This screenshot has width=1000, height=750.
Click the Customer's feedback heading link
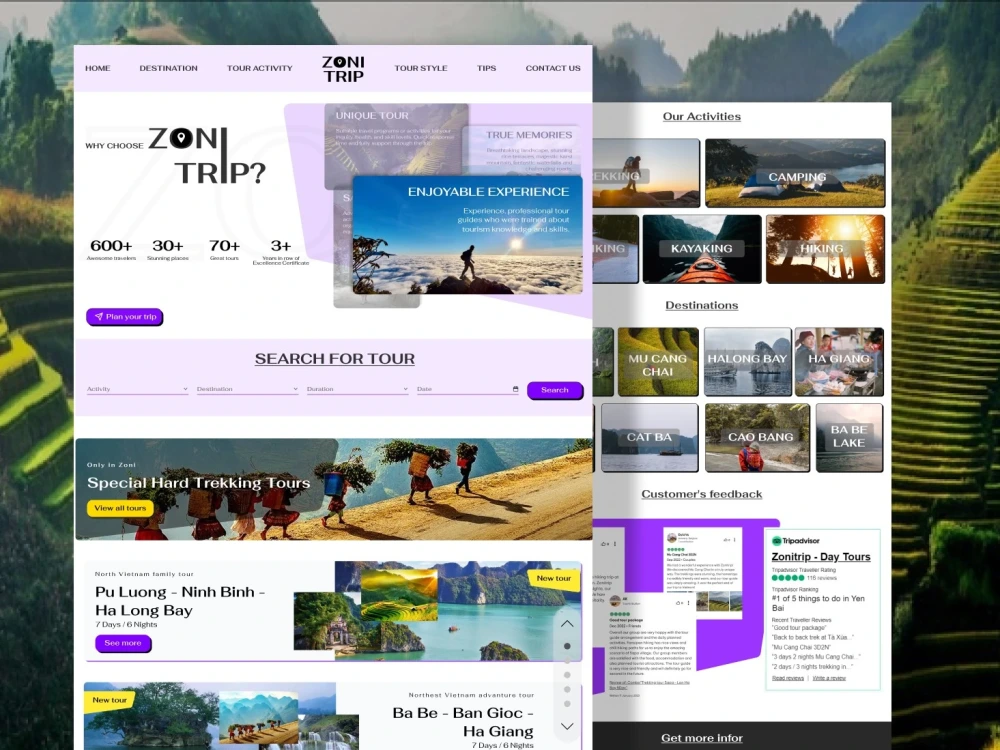[x=702, y=494]
